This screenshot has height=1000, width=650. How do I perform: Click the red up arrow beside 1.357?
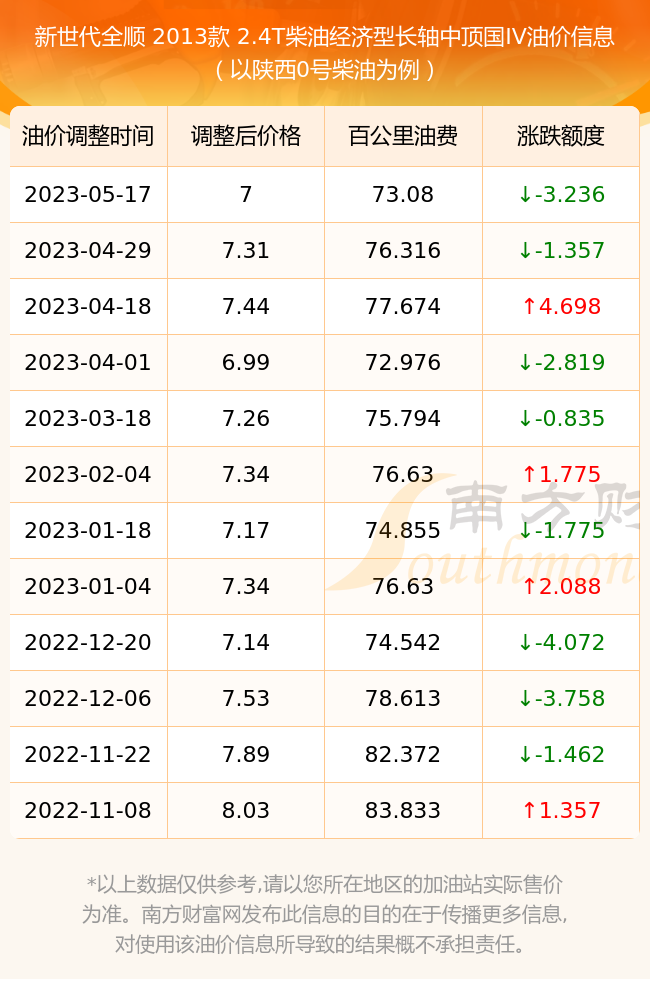(x=529, y=811)
